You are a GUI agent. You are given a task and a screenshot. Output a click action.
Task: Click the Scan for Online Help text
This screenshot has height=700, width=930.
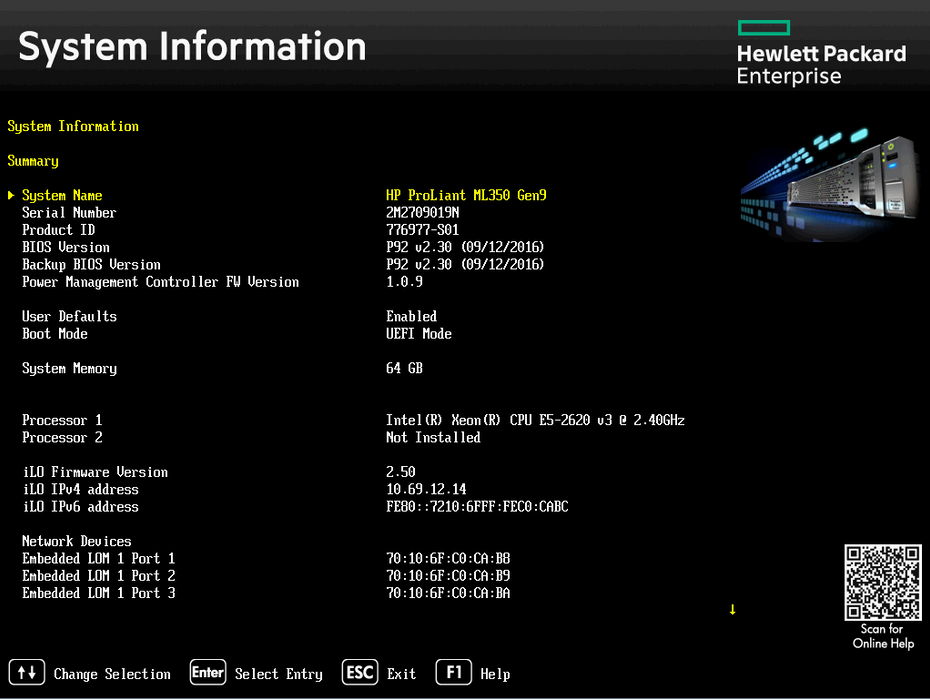pos(883,636)
